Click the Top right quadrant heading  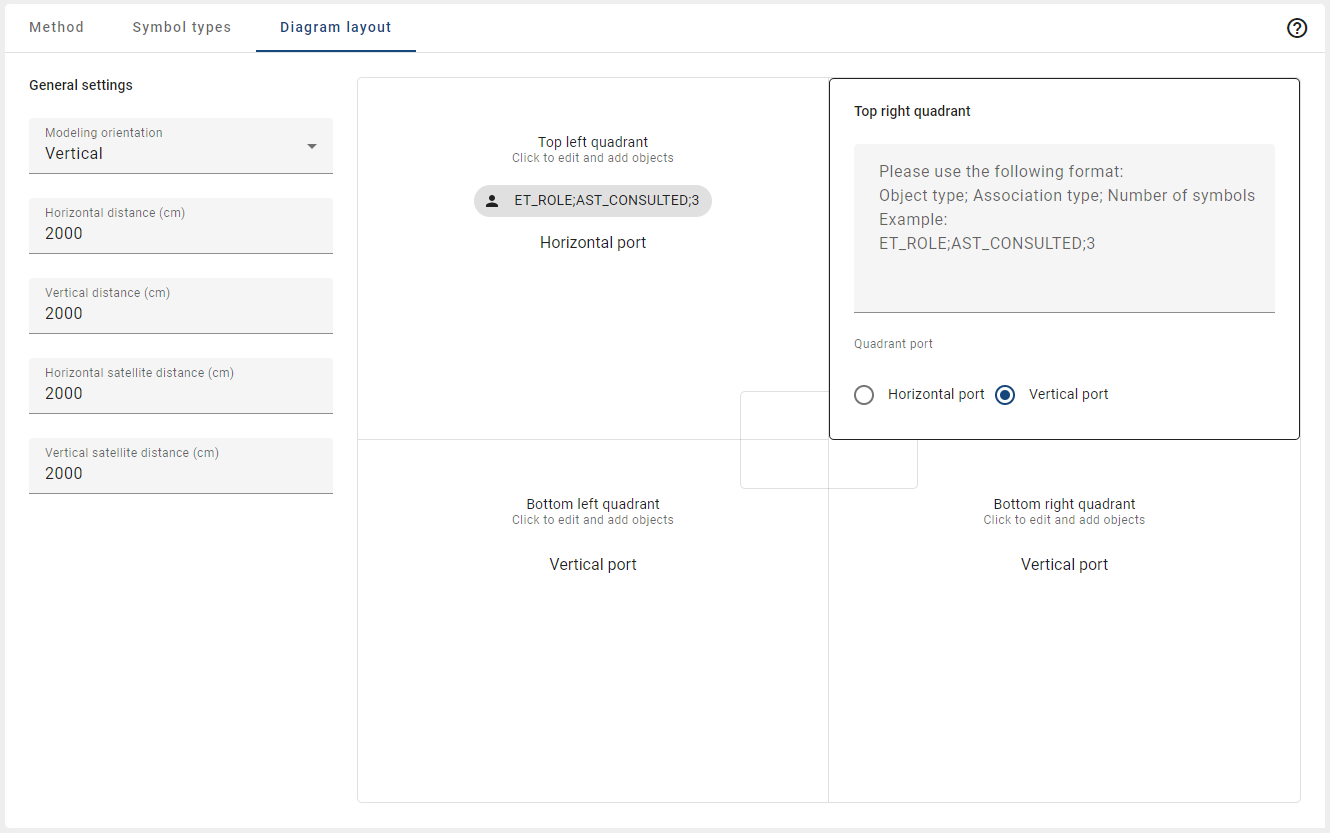912,111
